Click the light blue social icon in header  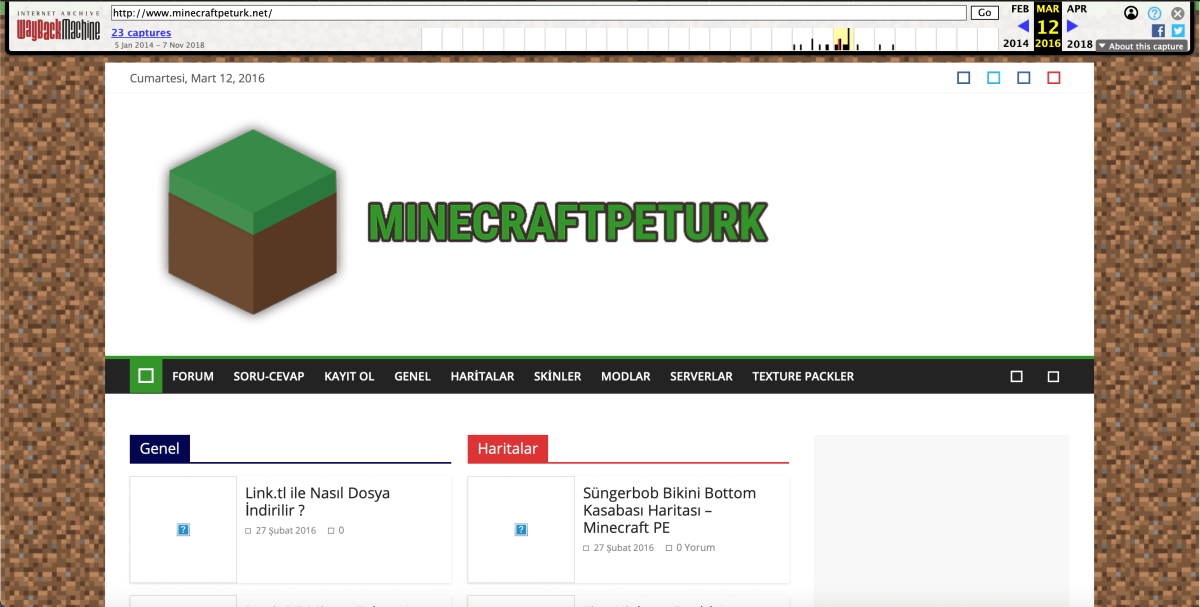coord(993,78)
